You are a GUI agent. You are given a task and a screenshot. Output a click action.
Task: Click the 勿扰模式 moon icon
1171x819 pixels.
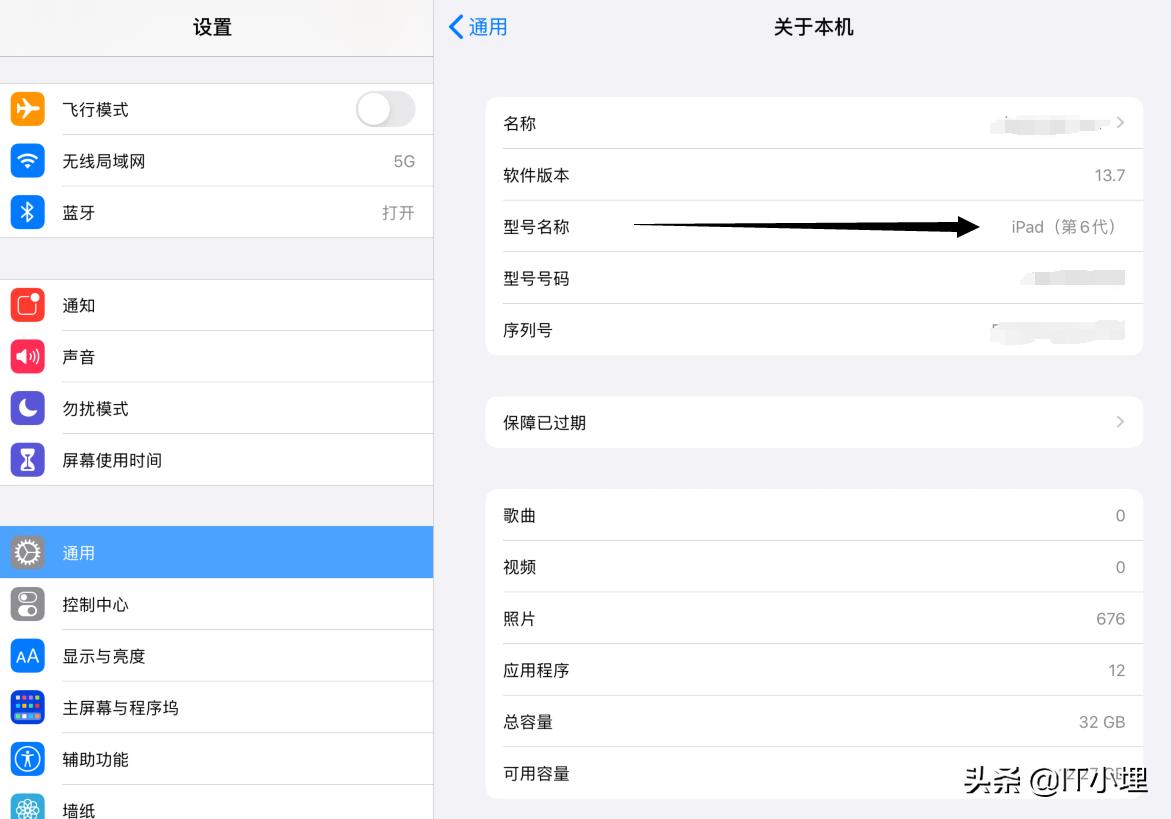(x=27, y=408)
